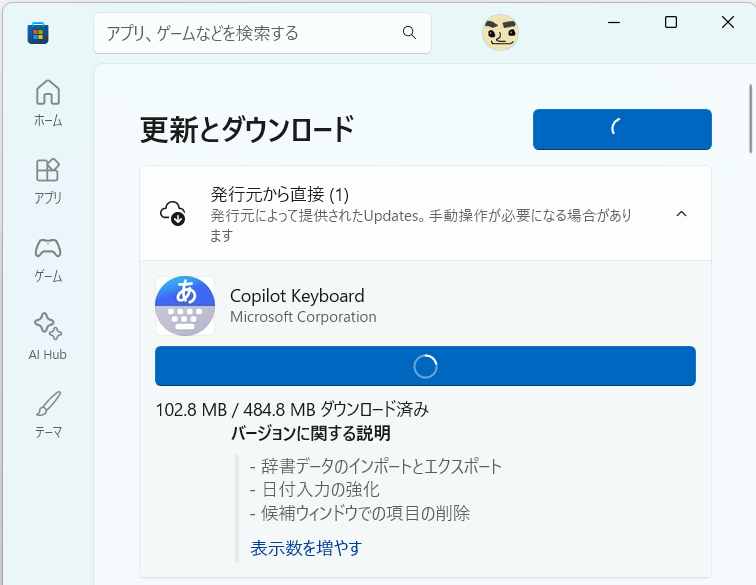Click the Microsoft Store logo icon

coord(38,33)
